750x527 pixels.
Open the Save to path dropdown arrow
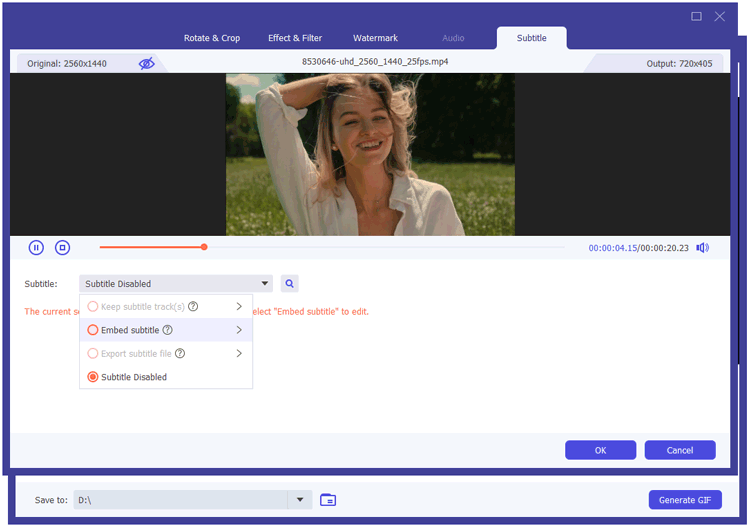[x=300, y=500]
